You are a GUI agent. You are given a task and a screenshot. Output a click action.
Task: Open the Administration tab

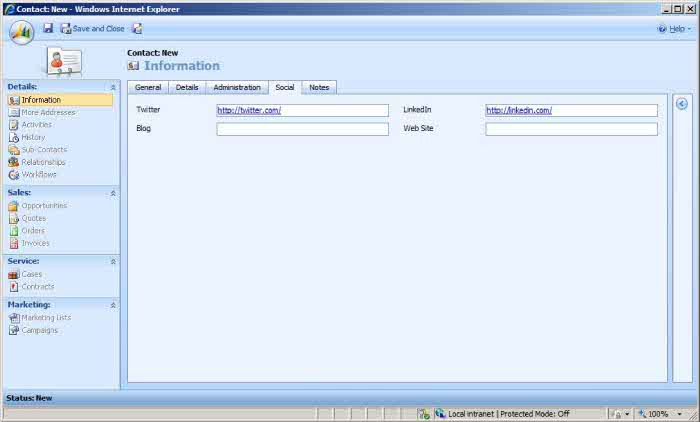point(237,88)
